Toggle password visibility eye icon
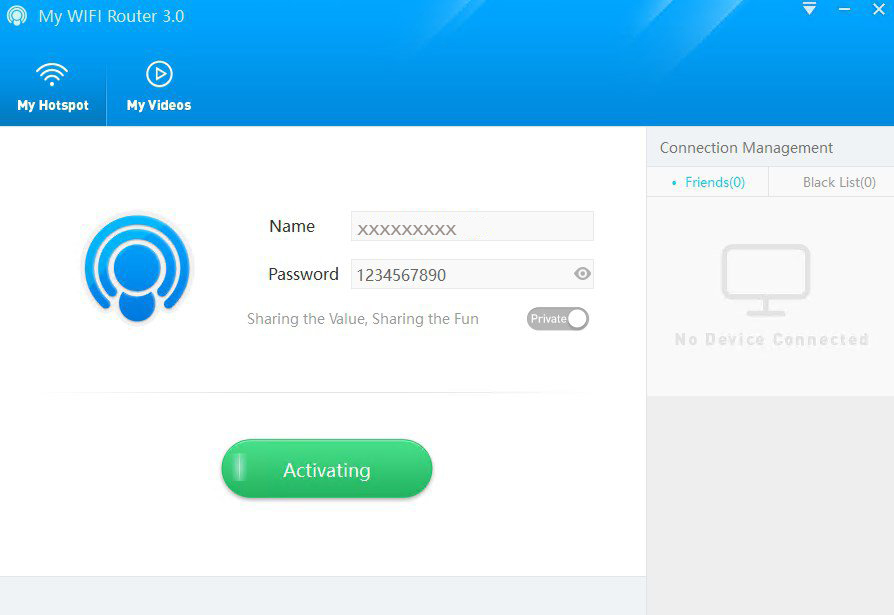 (x=582, y=274)
